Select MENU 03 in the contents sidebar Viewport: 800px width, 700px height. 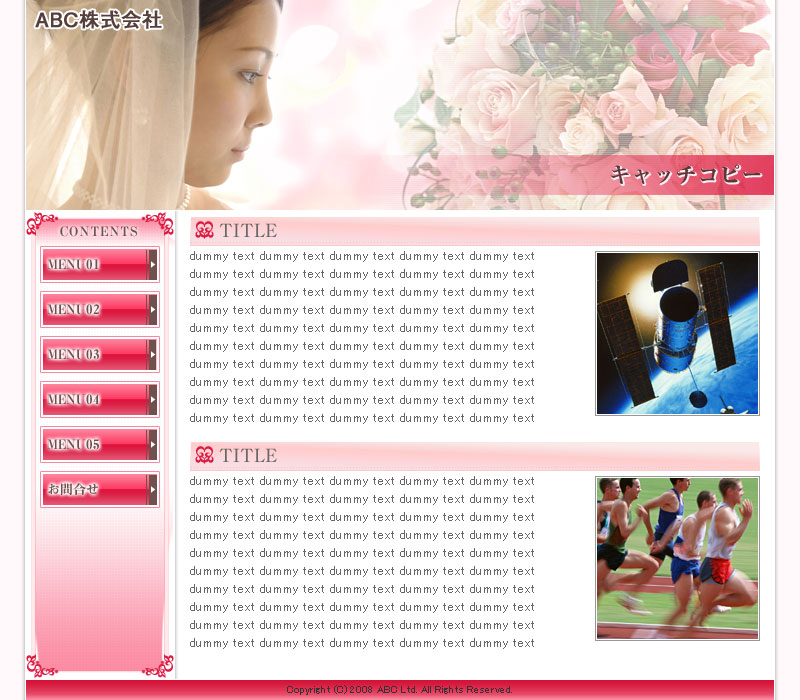pyautogui.click(x=100, y=354)
